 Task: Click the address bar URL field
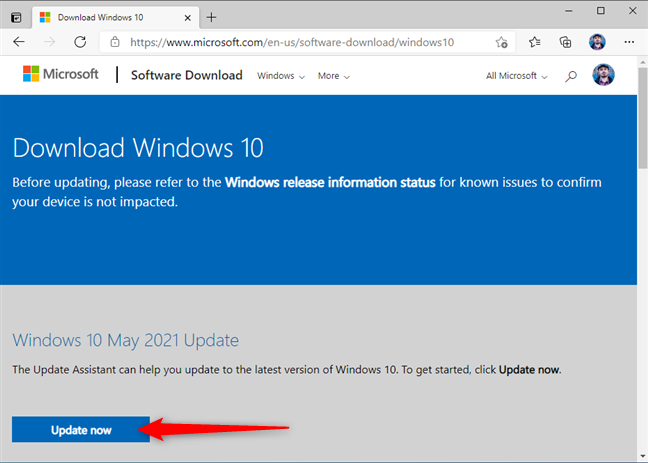coord(300,42)
